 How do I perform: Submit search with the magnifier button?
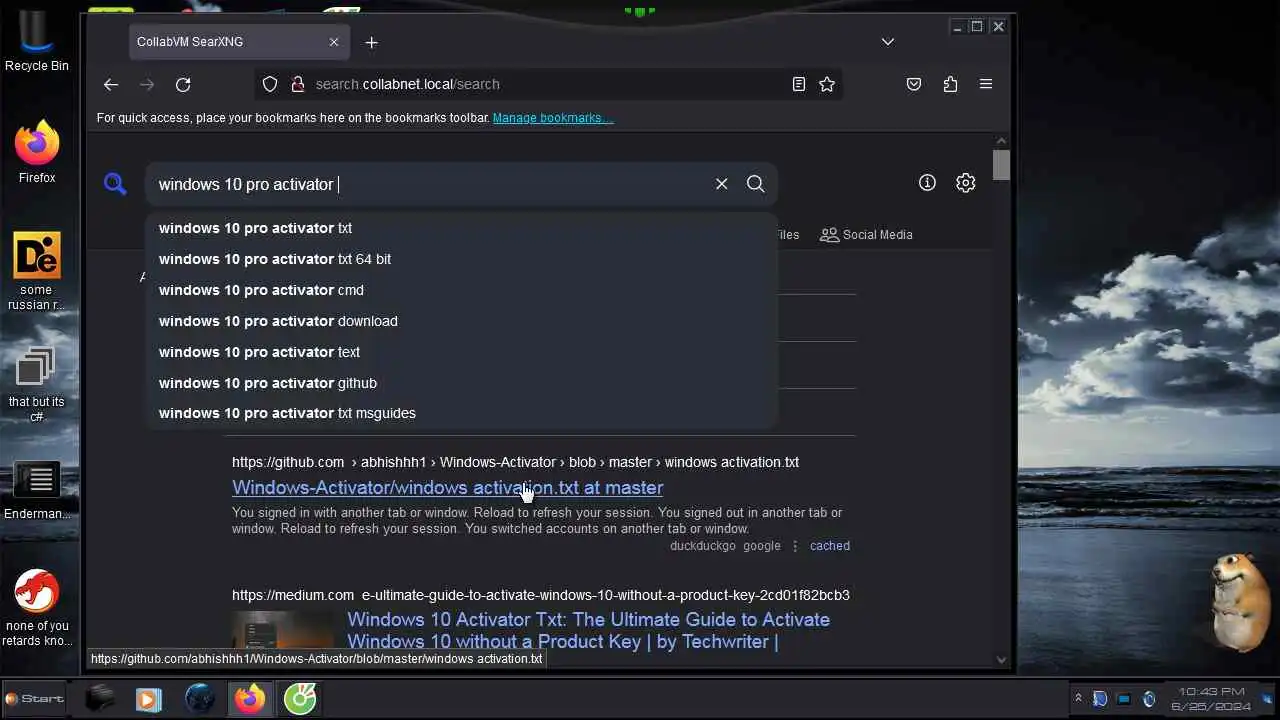(756, 184)
